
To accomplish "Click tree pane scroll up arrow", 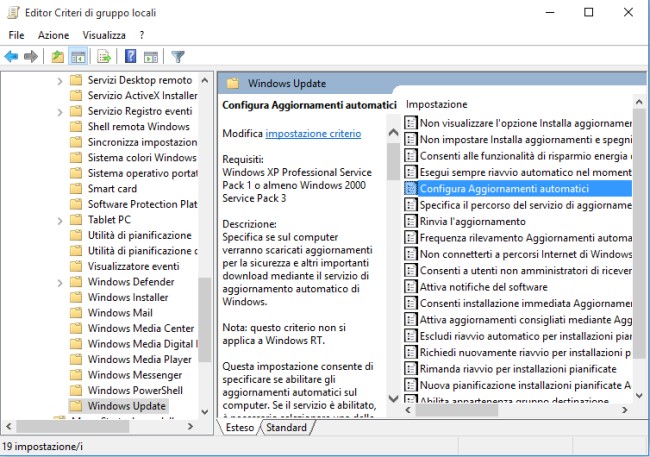I will (205, 80).
